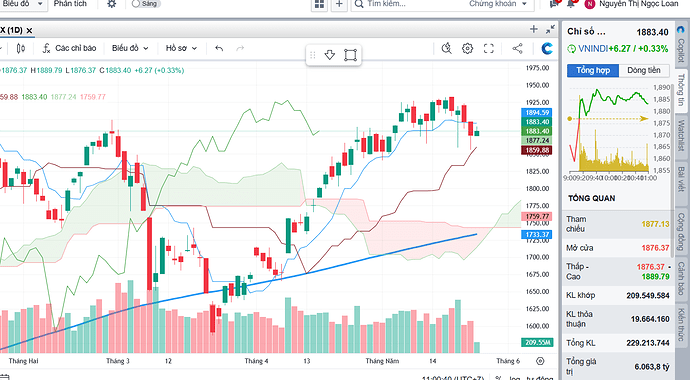Viewport: 690px width, 380px height.
Task: Open the notifications bell
Action: point(571,4)
